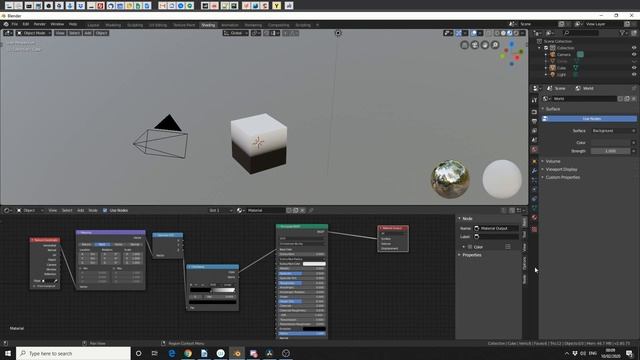Open the Window menu
This screenshot has height=360, width=640.
point(57,24)
